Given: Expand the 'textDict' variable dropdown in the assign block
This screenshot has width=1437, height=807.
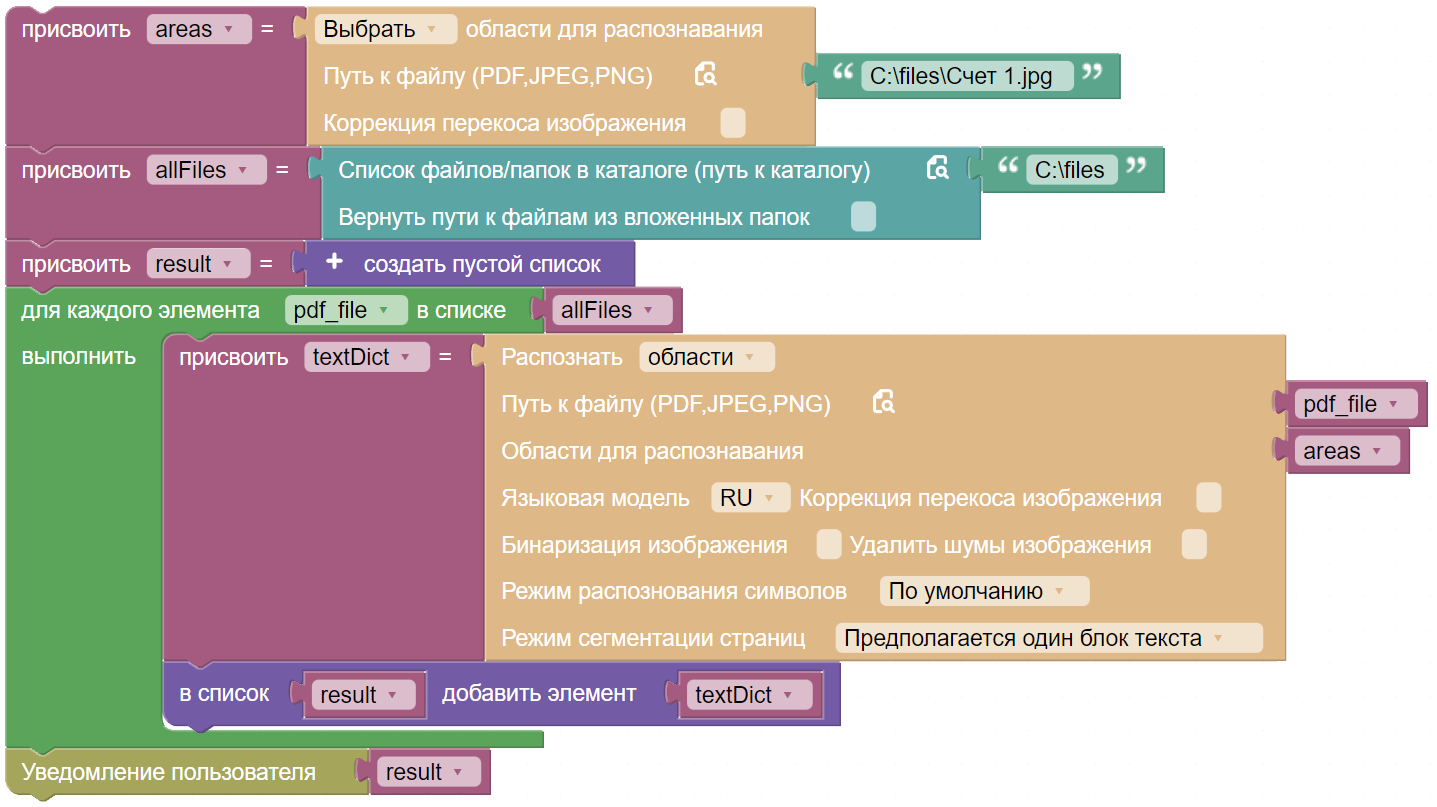Looking at the screenshot, I should tap(367, 357).
